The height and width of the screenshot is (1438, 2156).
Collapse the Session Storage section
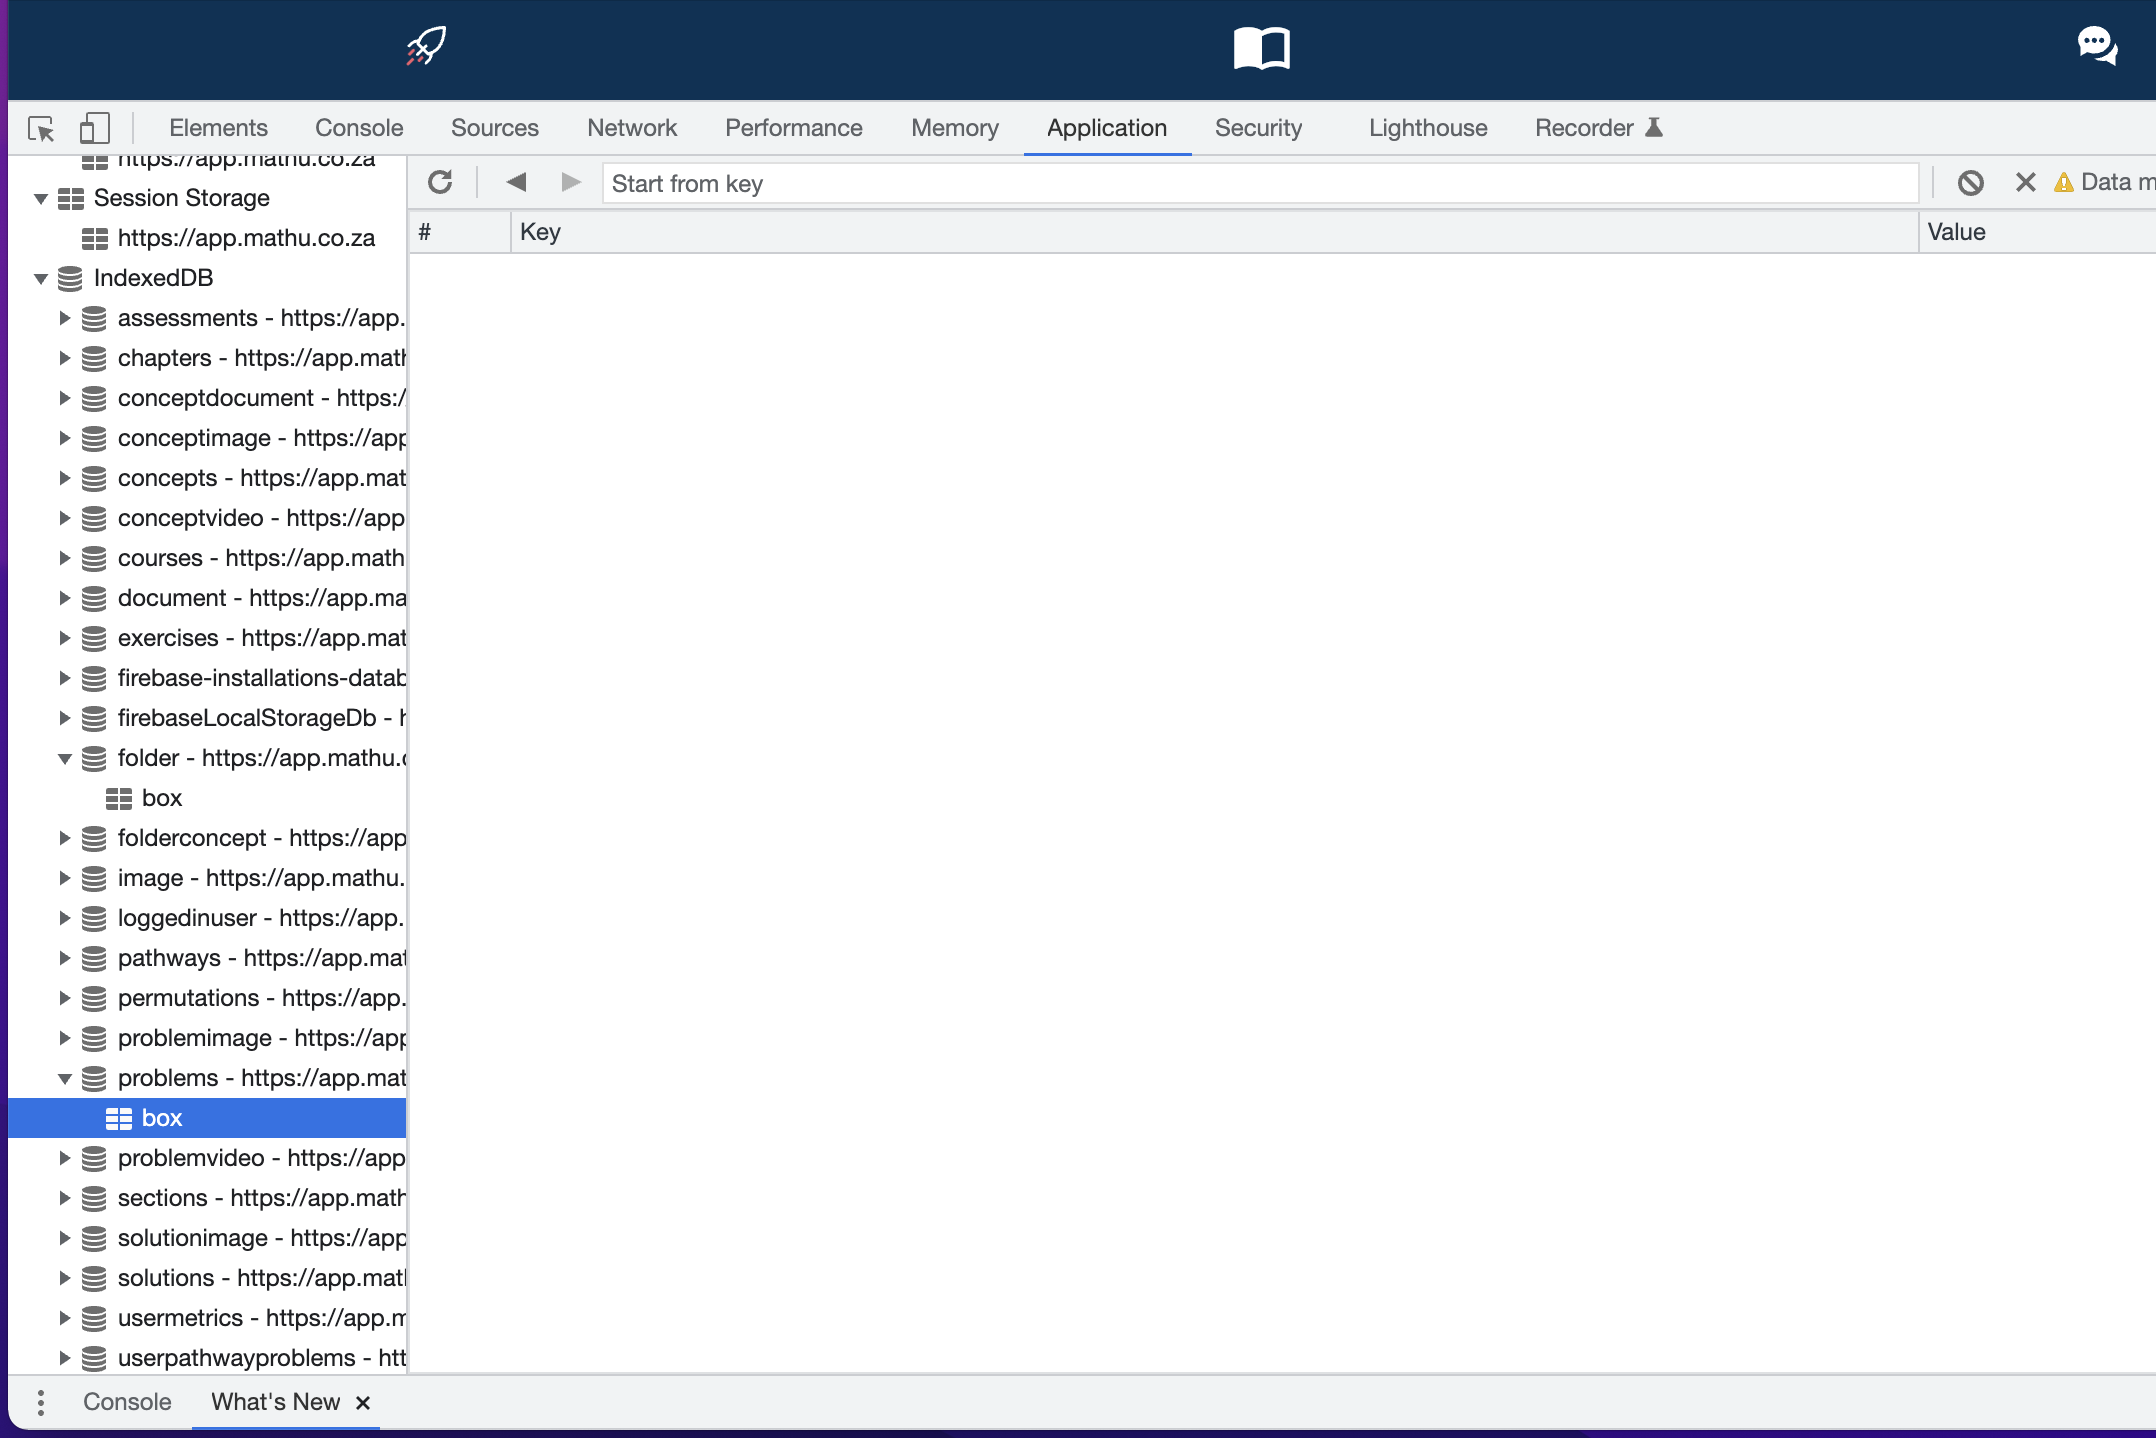(x=41, y=198)
